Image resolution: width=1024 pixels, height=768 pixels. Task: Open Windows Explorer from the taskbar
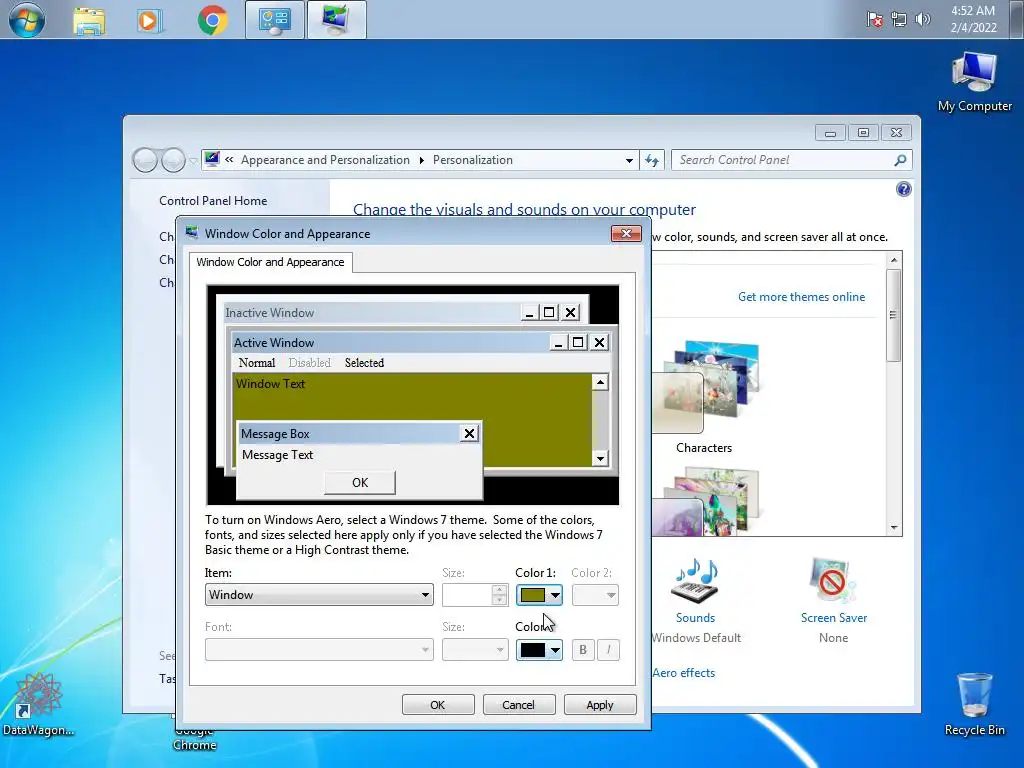[x=89, y=20]
